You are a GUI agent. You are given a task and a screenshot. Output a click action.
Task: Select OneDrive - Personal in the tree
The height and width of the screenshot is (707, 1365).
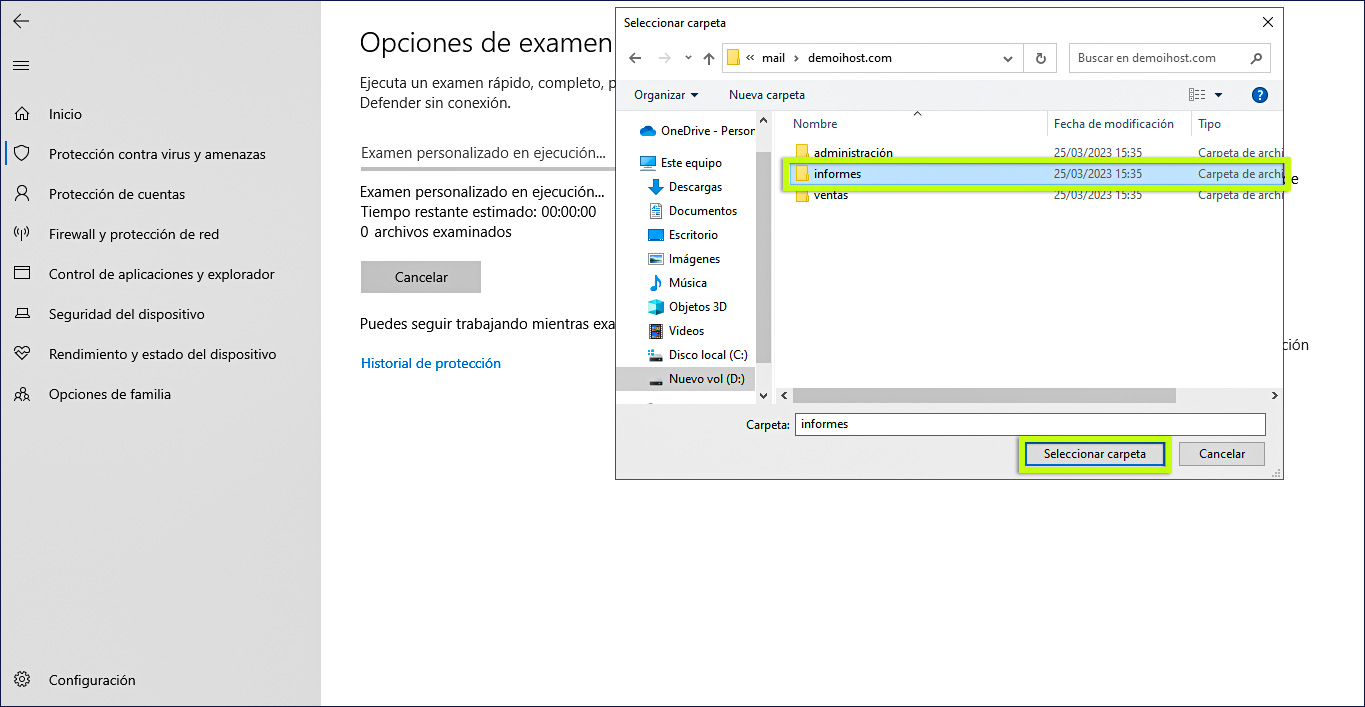pos(695,131)
